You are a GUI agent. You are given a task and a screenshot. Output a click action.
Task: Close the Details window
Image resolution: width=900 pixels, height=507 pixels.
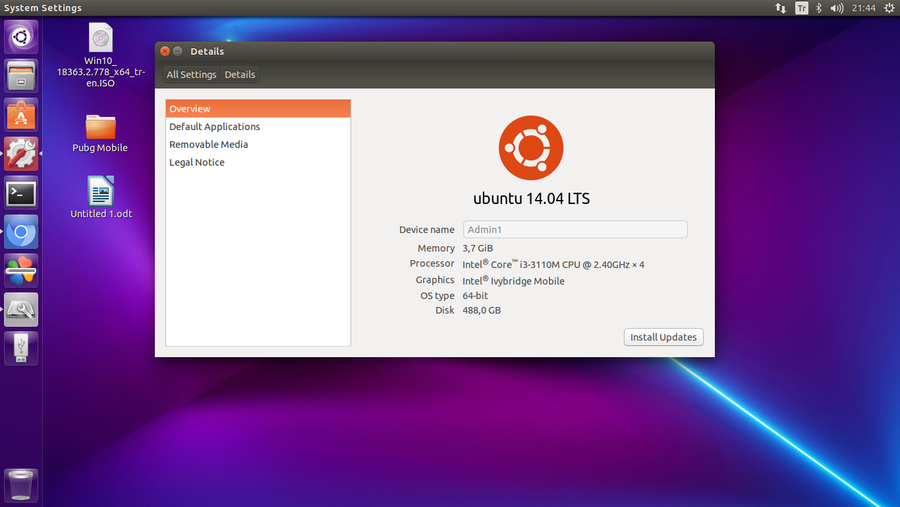coord(165,51)
